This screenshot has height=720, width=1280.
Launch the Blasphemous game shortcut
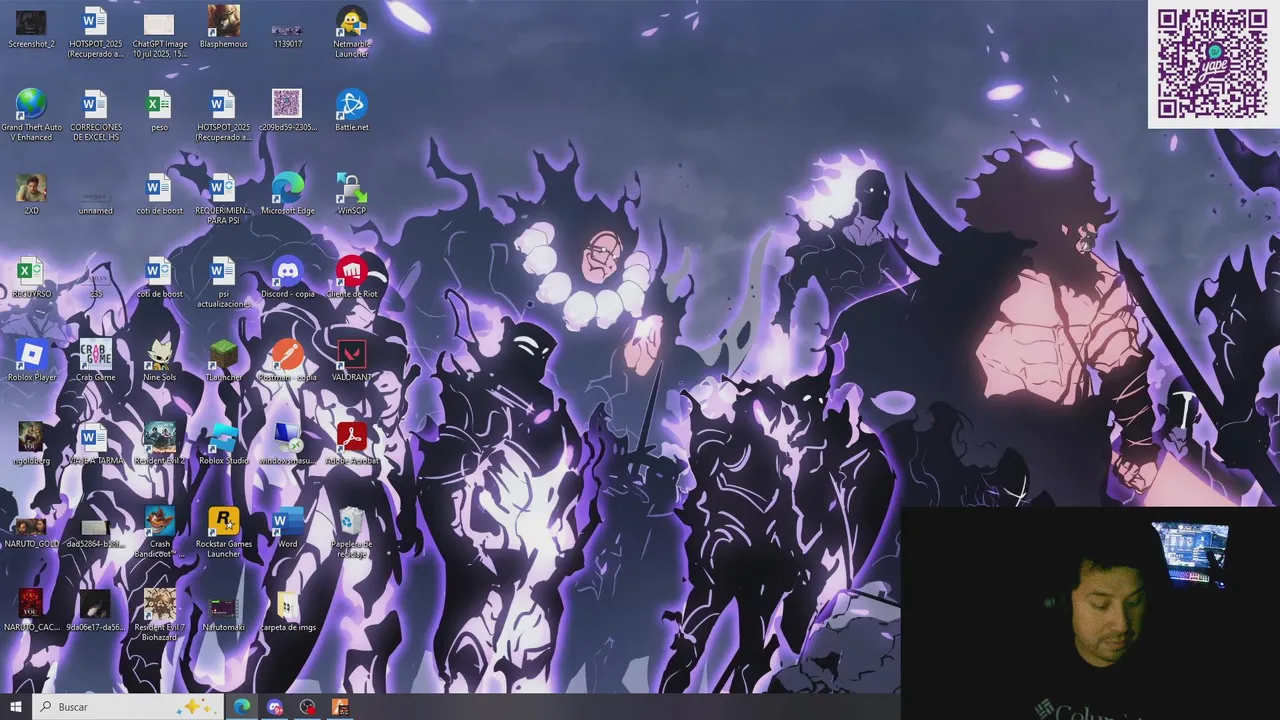point(223,28)
